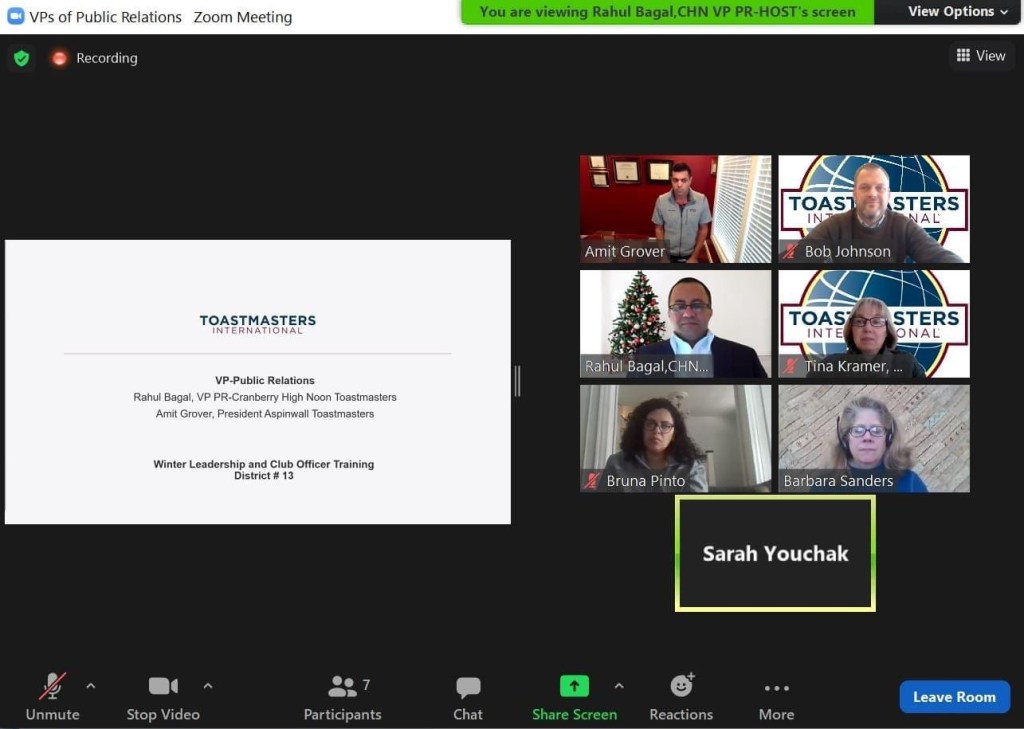Select Amit Grover's video thumbnail
This screenshot has height=729, width=1024.
[x=675, y=208]
